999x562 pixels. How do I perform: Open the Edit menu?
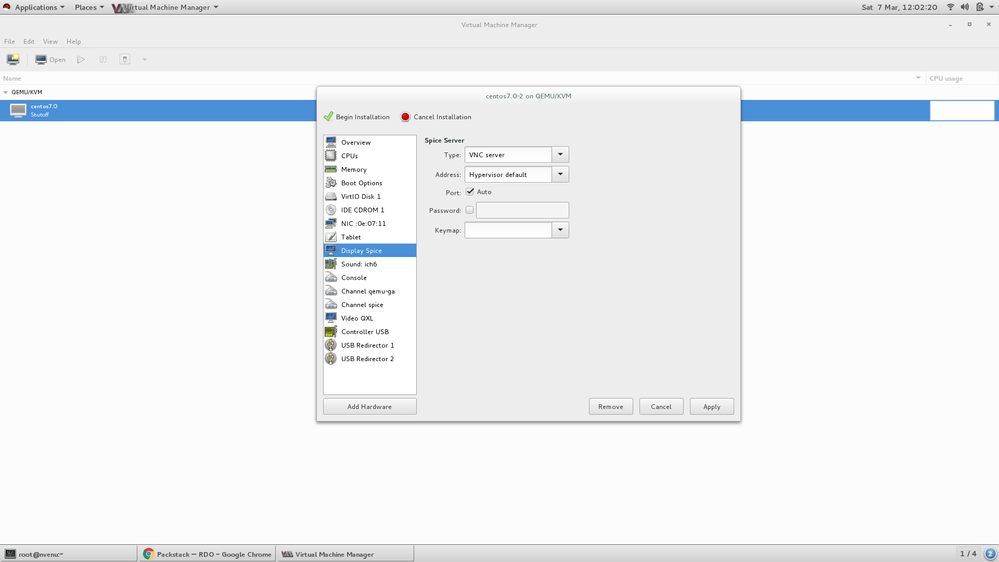point(29,42)
